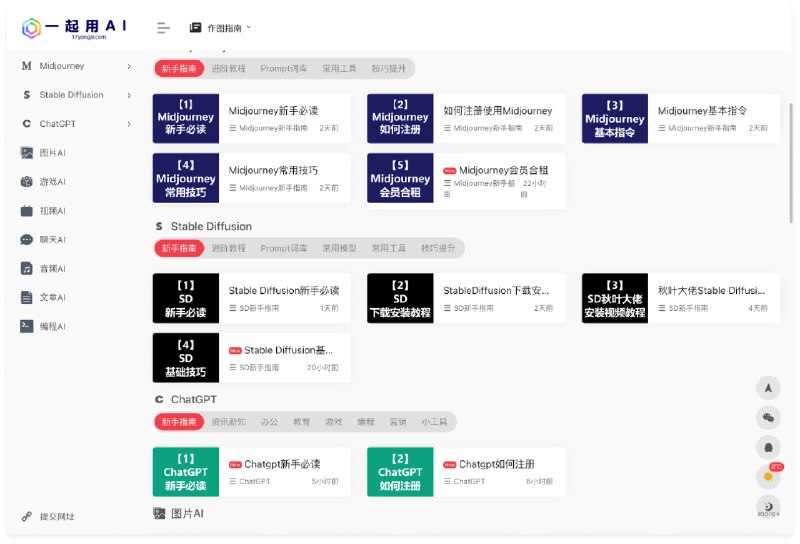
Task: Open Stable Diffusion新手必读 article link
Action: [284, 291]
